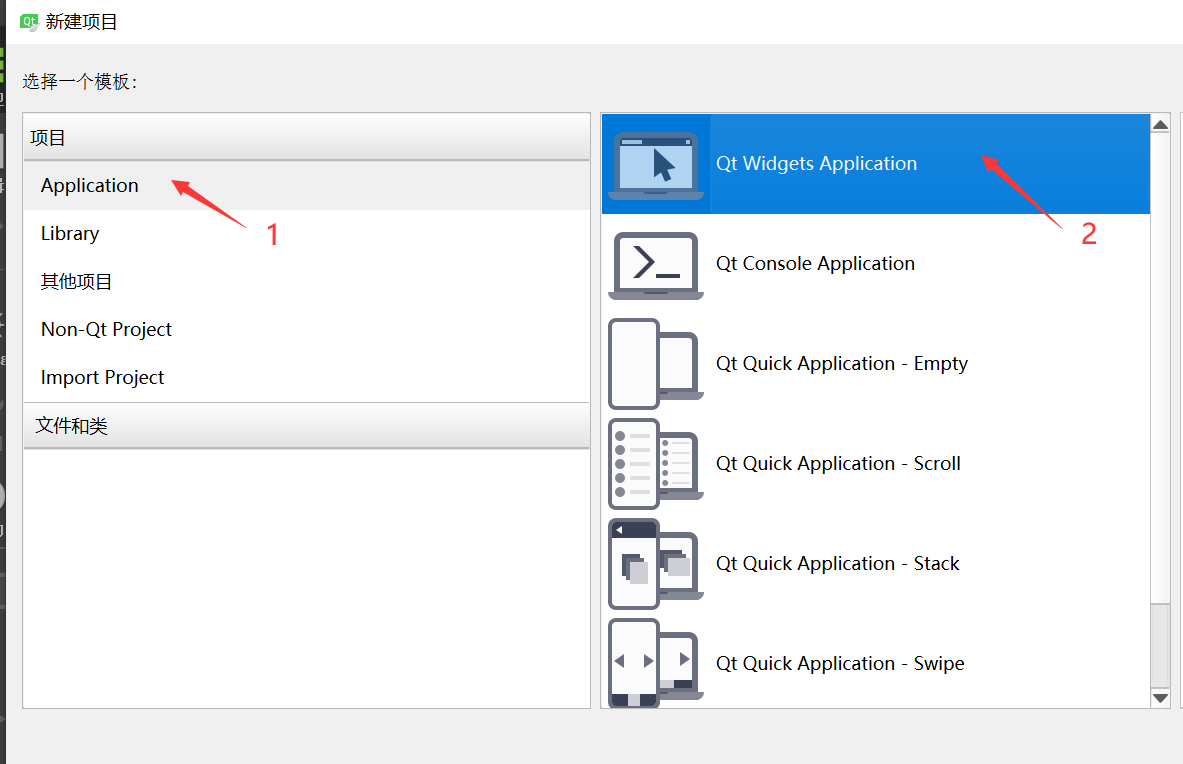
Task: Choose Non-Qt Project category
Action: pos(306,330)
